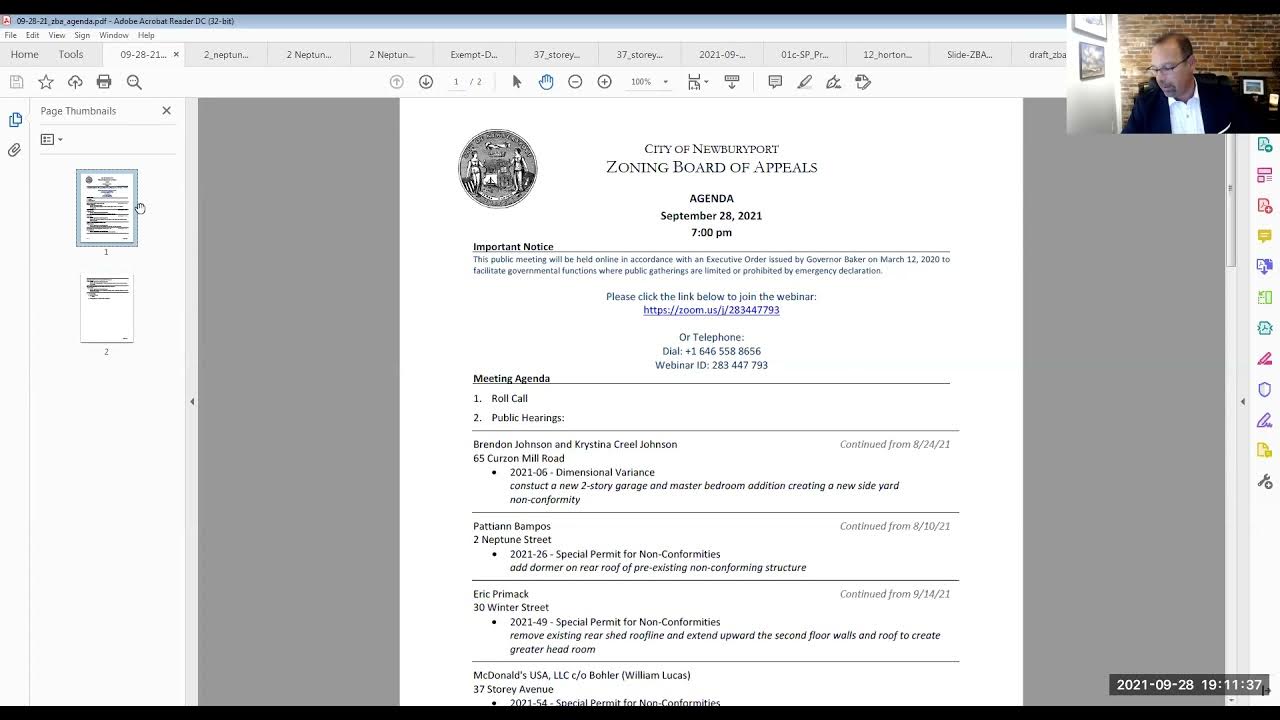Open Fill & Sign tool in right pane
This screenshot has width=1280, height=720.
(1265, 420)
